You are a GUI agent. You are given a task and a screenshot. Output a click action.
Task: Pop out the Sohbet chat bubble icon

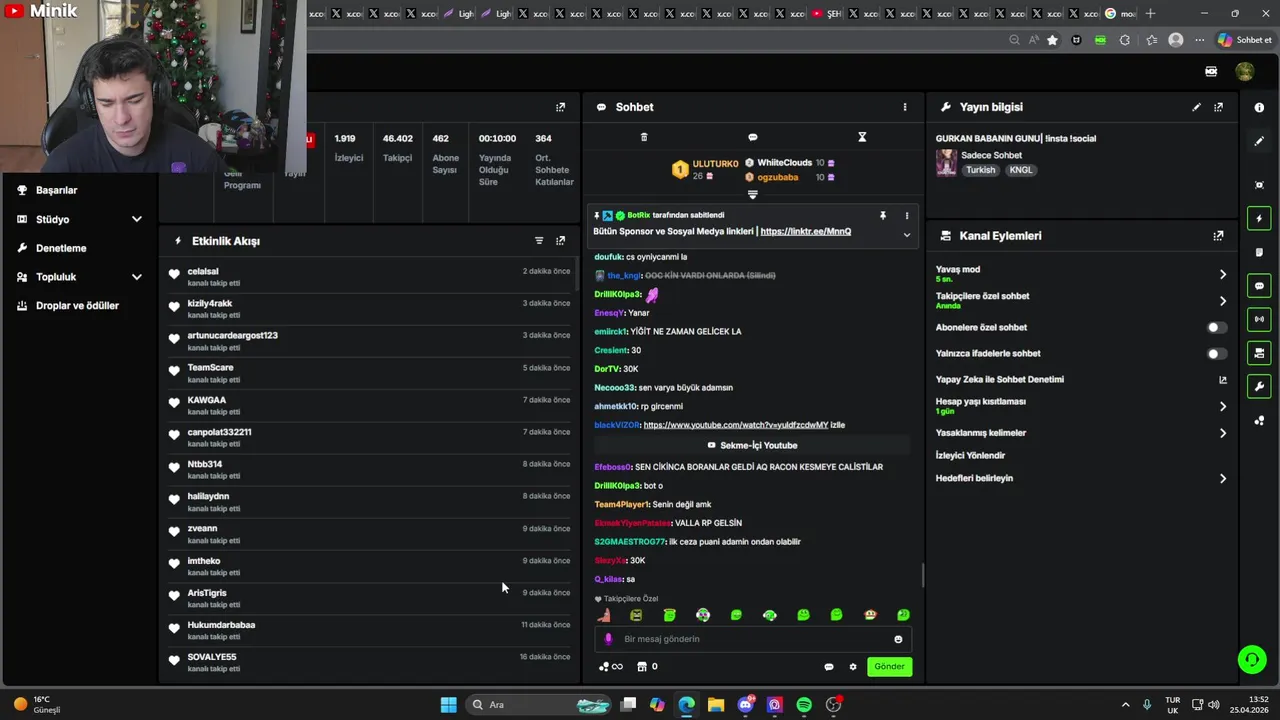click(753, 137)
